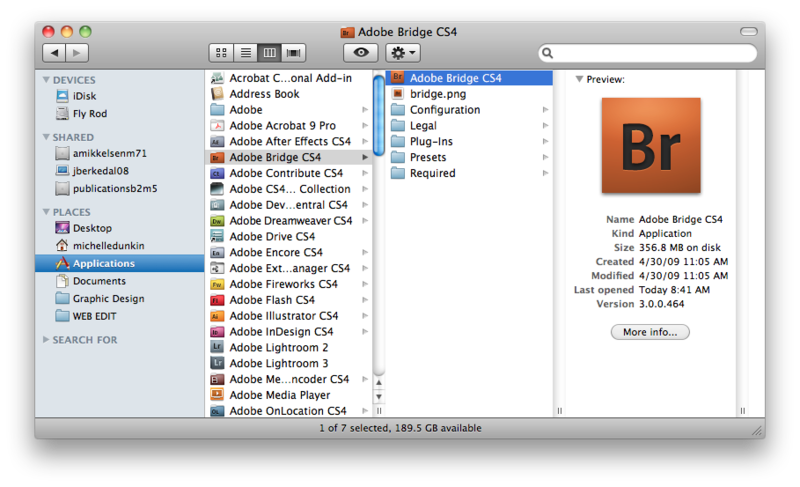800x487 pixels.
Task: Select the Graphic Design sidebar folder
Action: pos(108,298)
